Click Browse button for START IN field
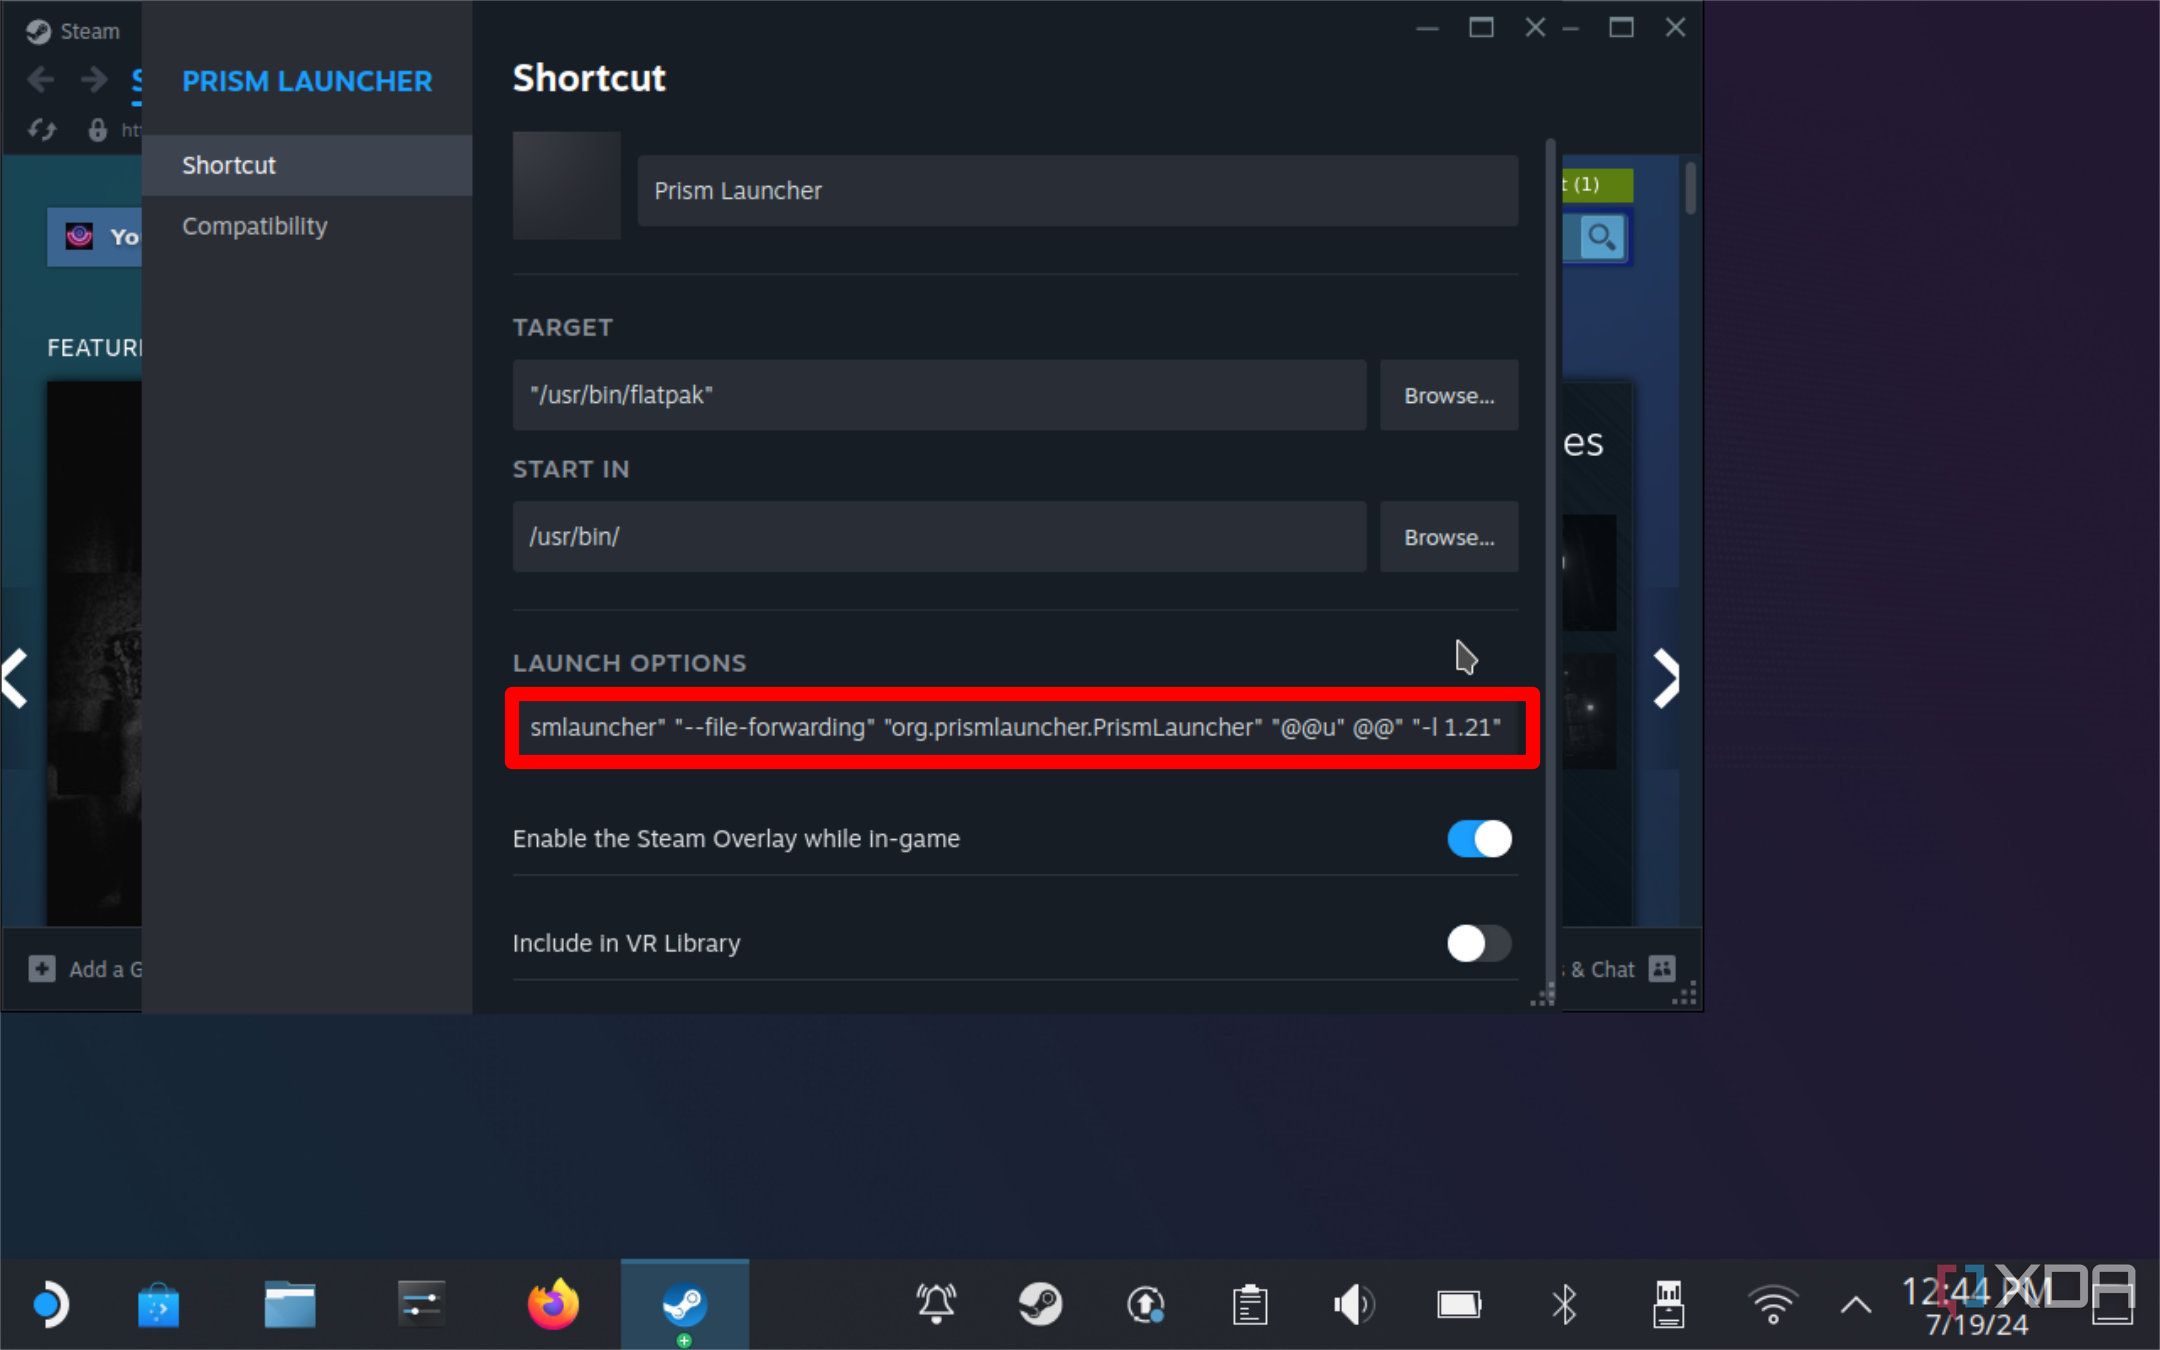Viewport: 2160px width, 1350px height. (x=1448, y=535)
